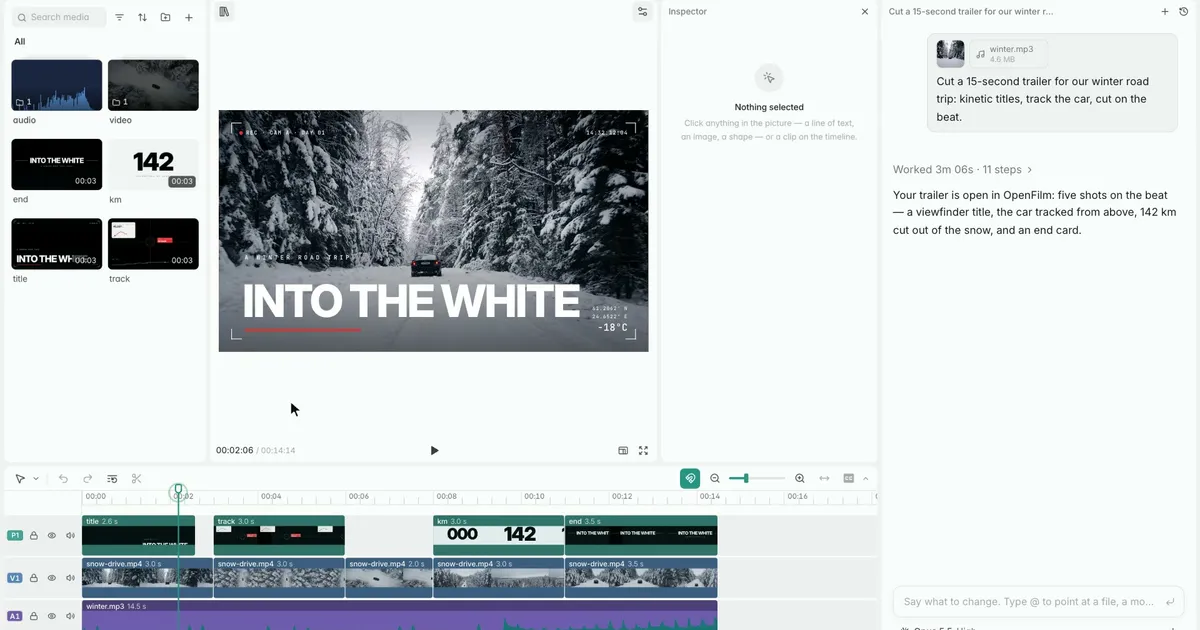This screenshot has width=1200, height=630.
Task: Select the 3.5 s snow-drive.mp4 clip
Action: [x=641, y=578]
